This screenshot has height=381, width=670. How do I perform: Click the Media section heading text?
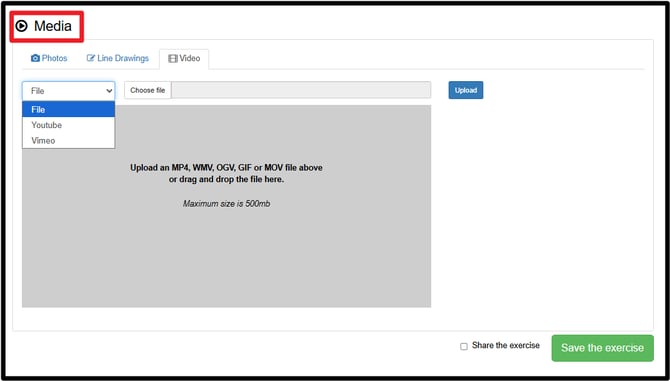[53, 26]
